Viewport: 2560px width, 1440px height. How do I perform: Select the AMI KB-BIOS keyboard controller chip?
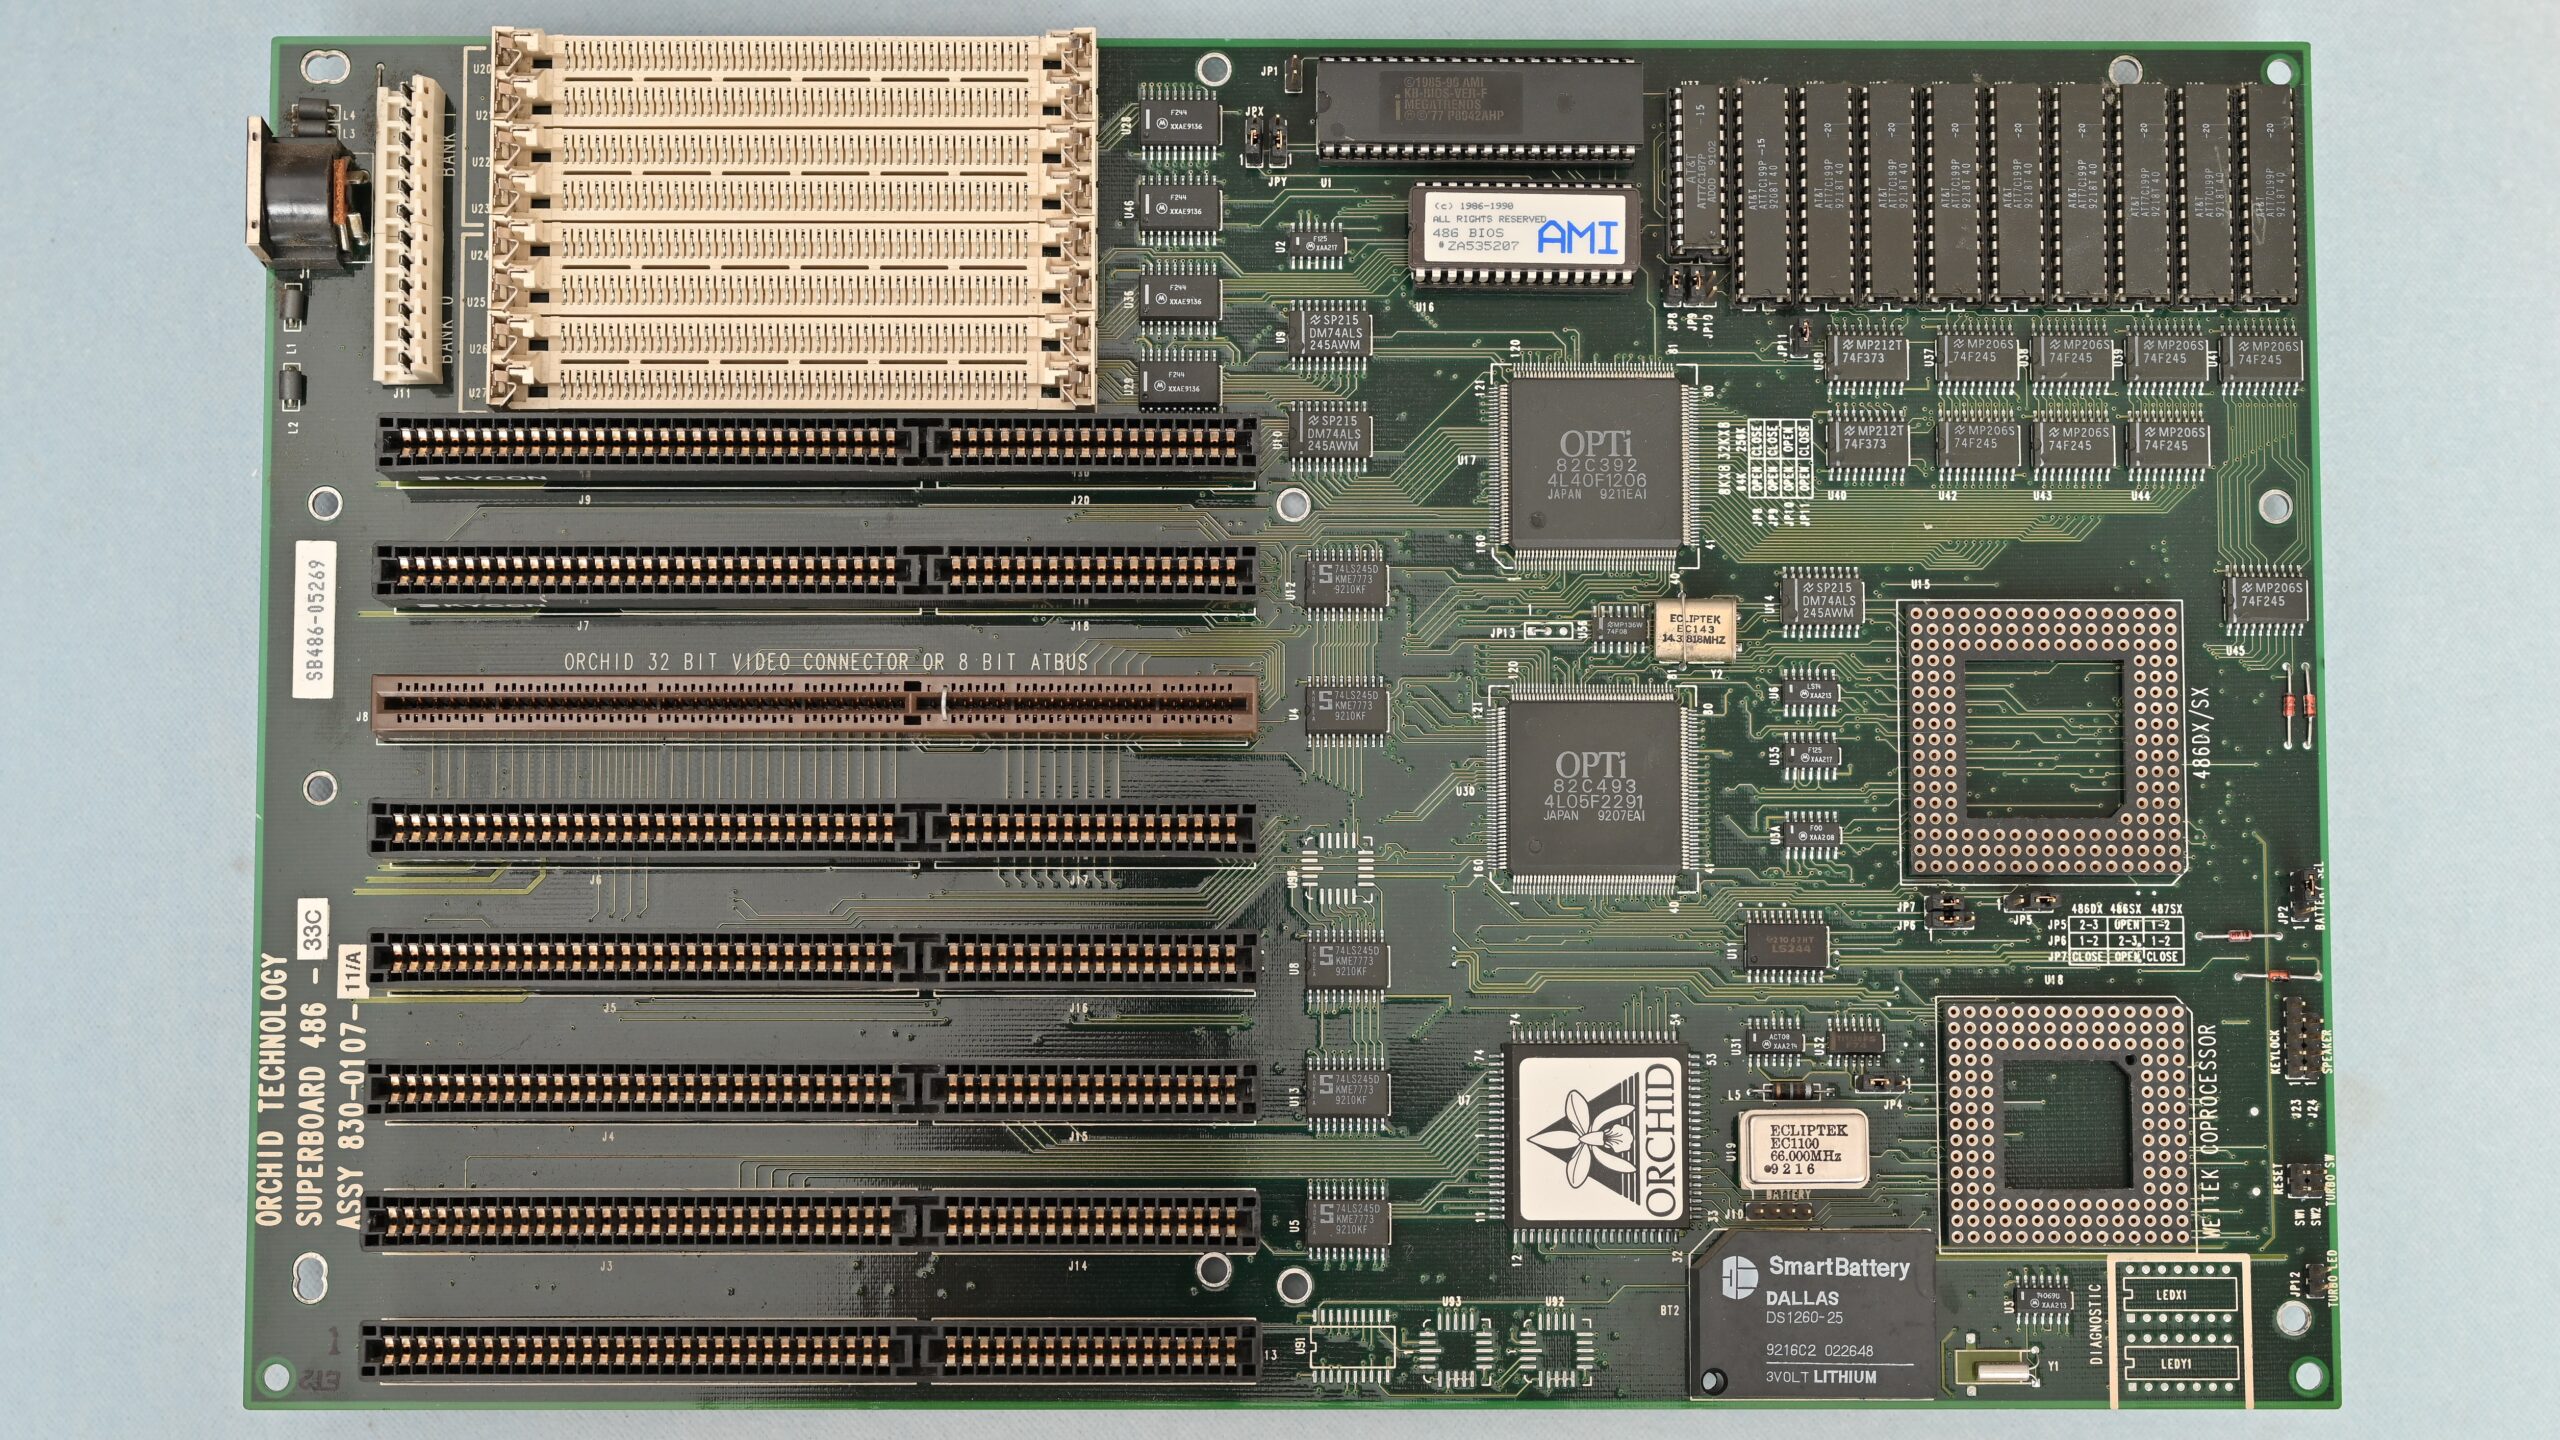(x=1478, y=108)
